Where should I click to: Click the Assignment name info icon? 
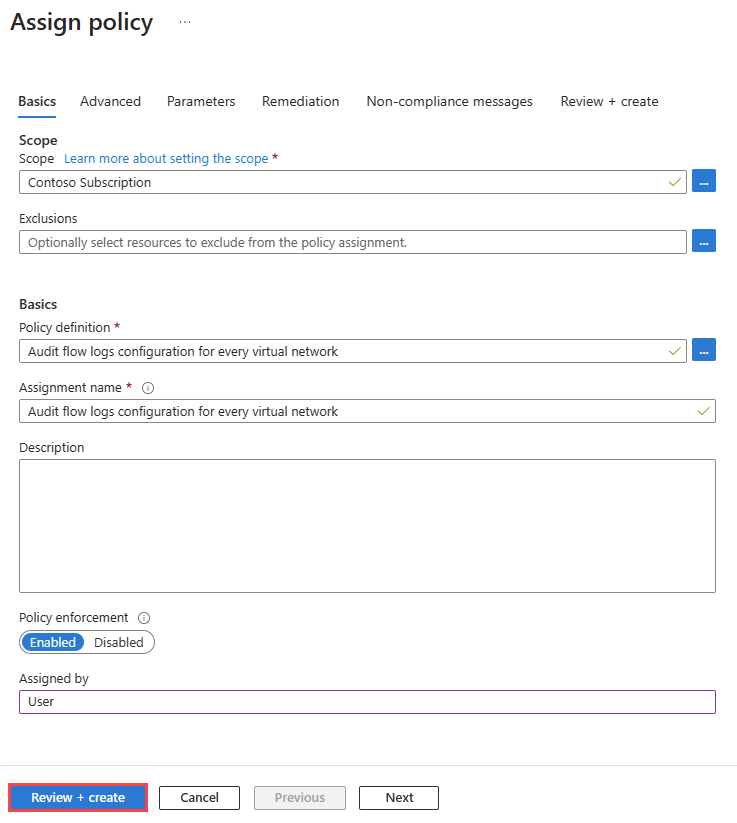click(x=148, y=388)
